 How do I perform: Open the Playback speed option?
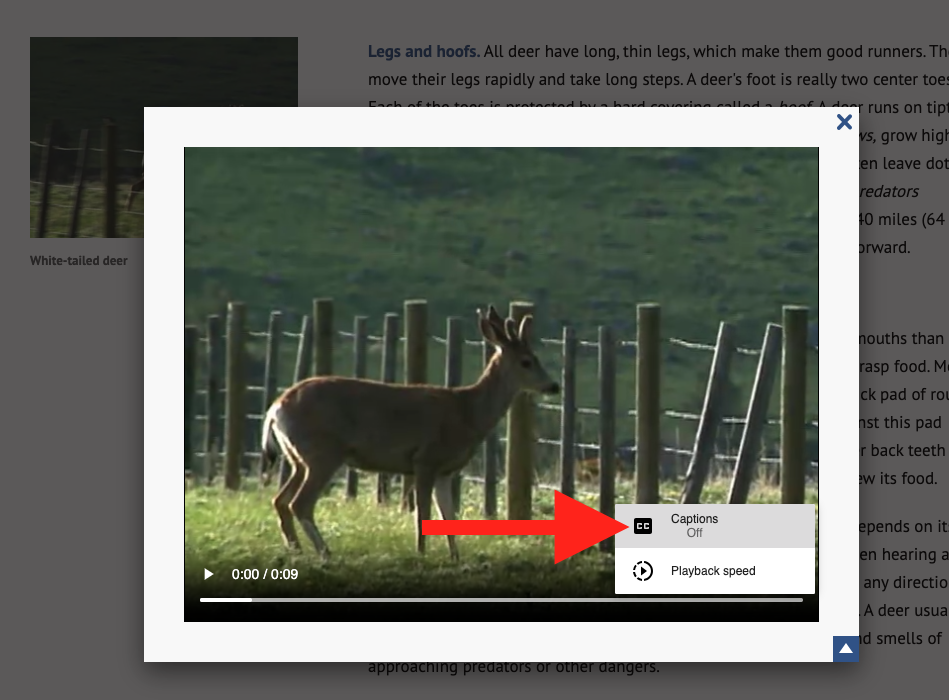click(x=715, y=571)
